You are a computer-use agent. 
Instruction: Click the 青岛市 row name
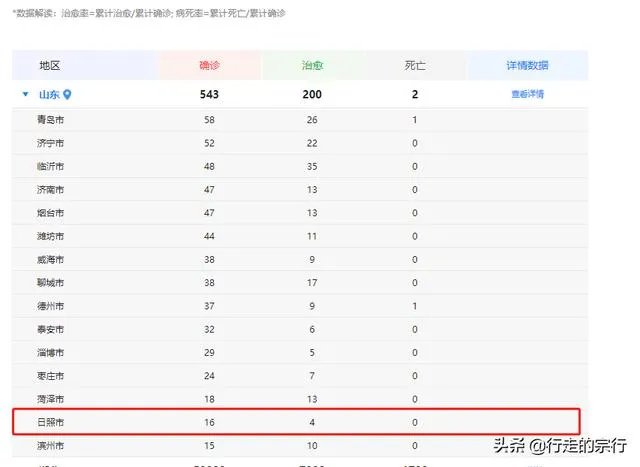click(x=51, y=120)
